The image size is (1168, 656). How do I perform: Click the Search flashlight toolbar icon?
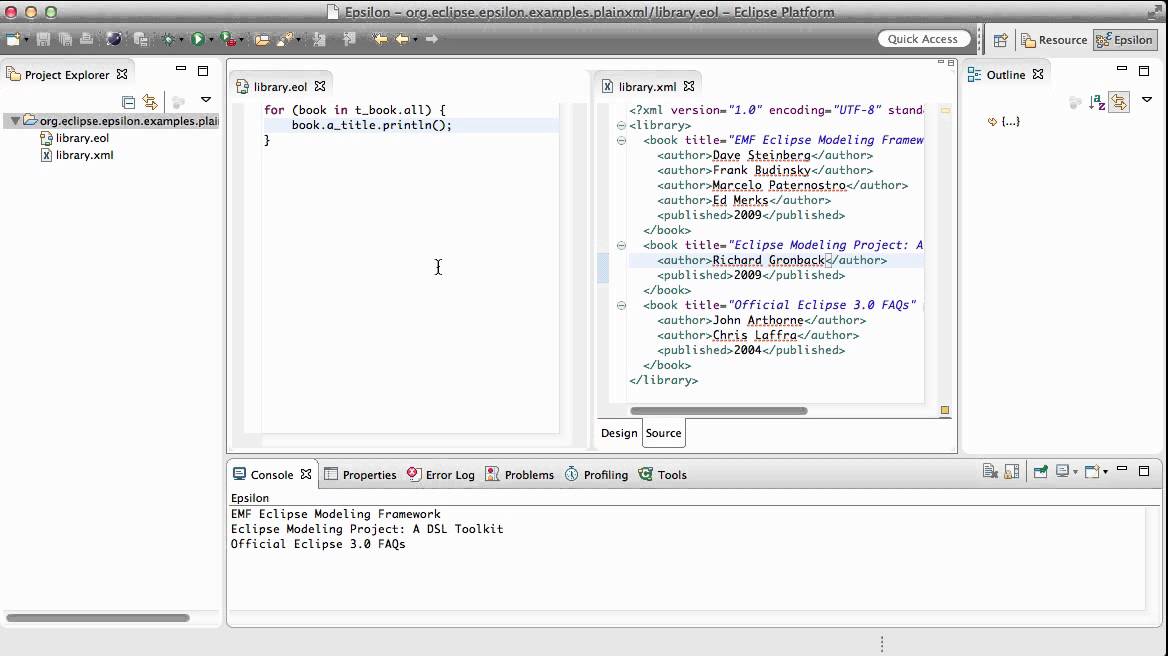285,39
